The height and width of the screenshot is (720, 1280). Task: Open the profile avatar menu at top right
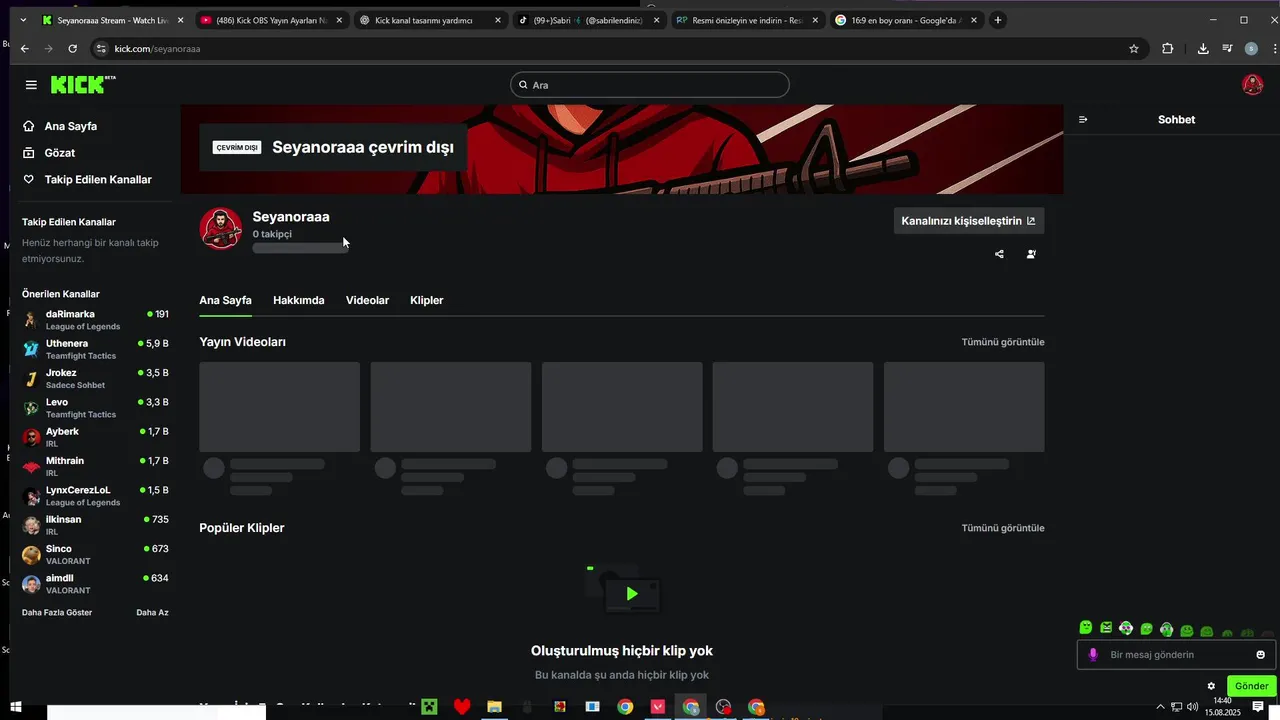point(1252,85)
